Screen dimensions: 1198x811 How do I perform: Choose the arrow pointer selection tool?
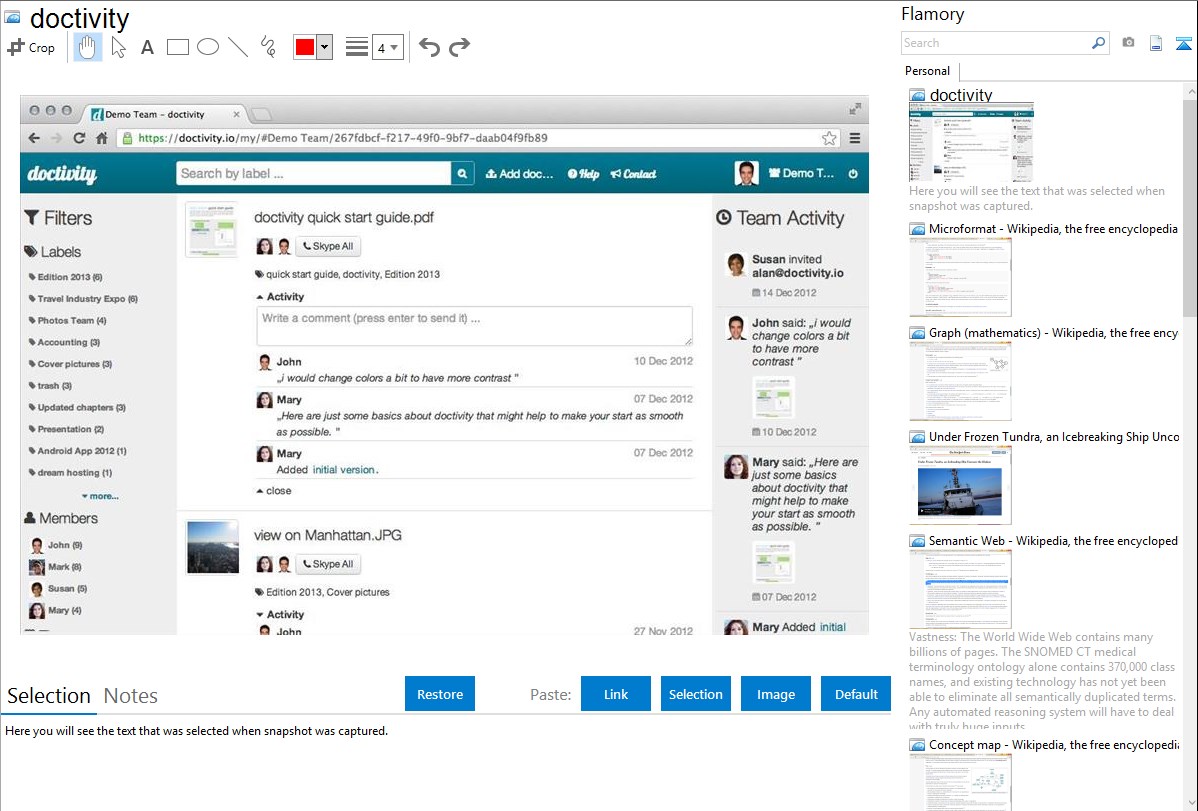pos(118,47)
